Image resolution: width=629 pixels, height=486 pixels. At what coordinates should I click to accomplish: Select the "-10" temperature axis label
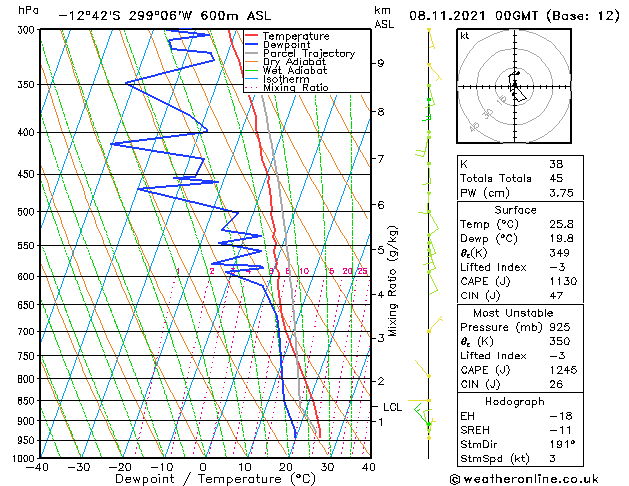click(x=162, y=467)
